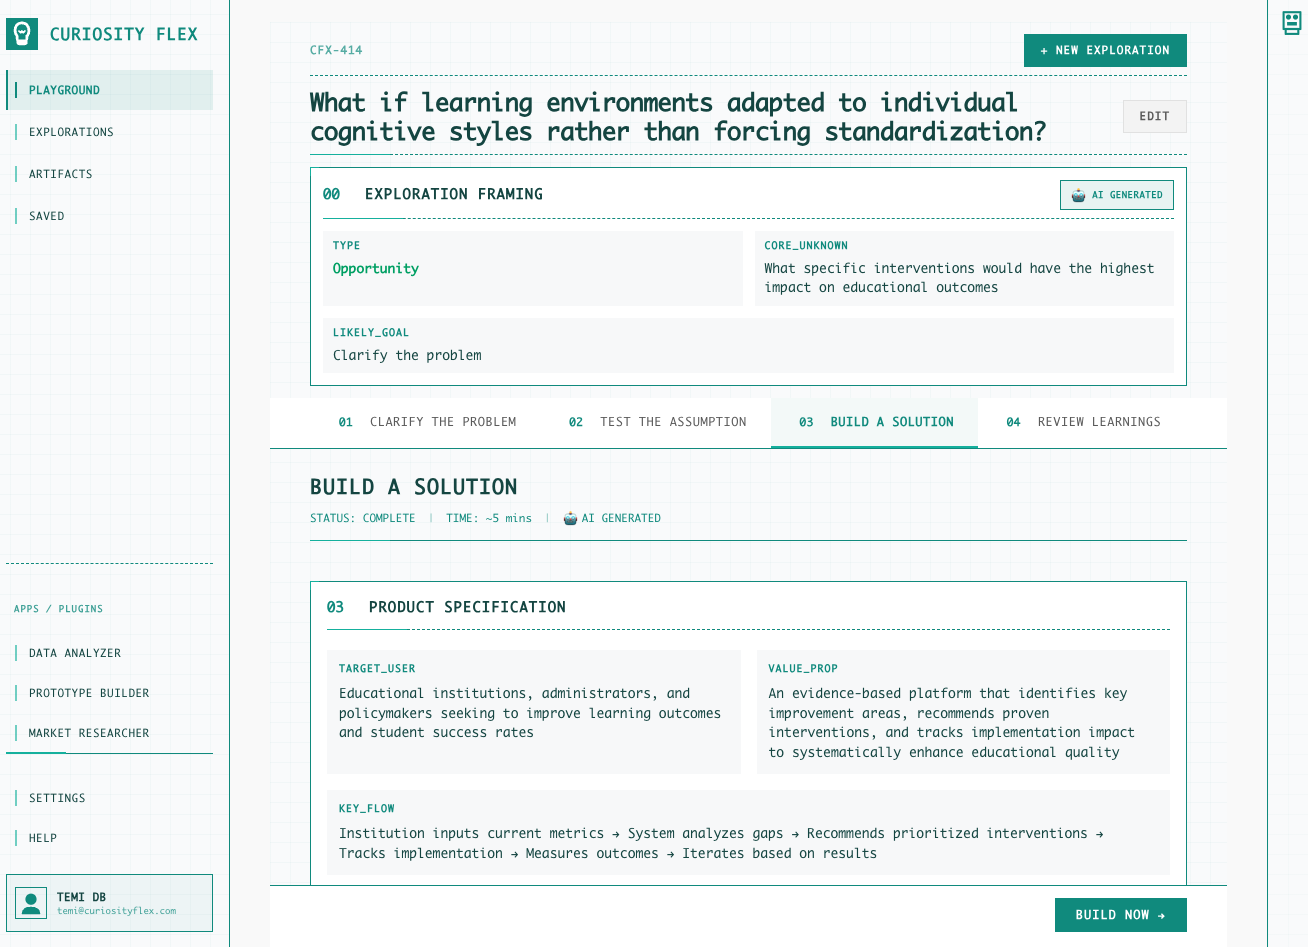The height and width of the screenshot is (947, 1308).
Task: Click the Curiosity Flex lightbulb logo icon
Action: (22, 34)
